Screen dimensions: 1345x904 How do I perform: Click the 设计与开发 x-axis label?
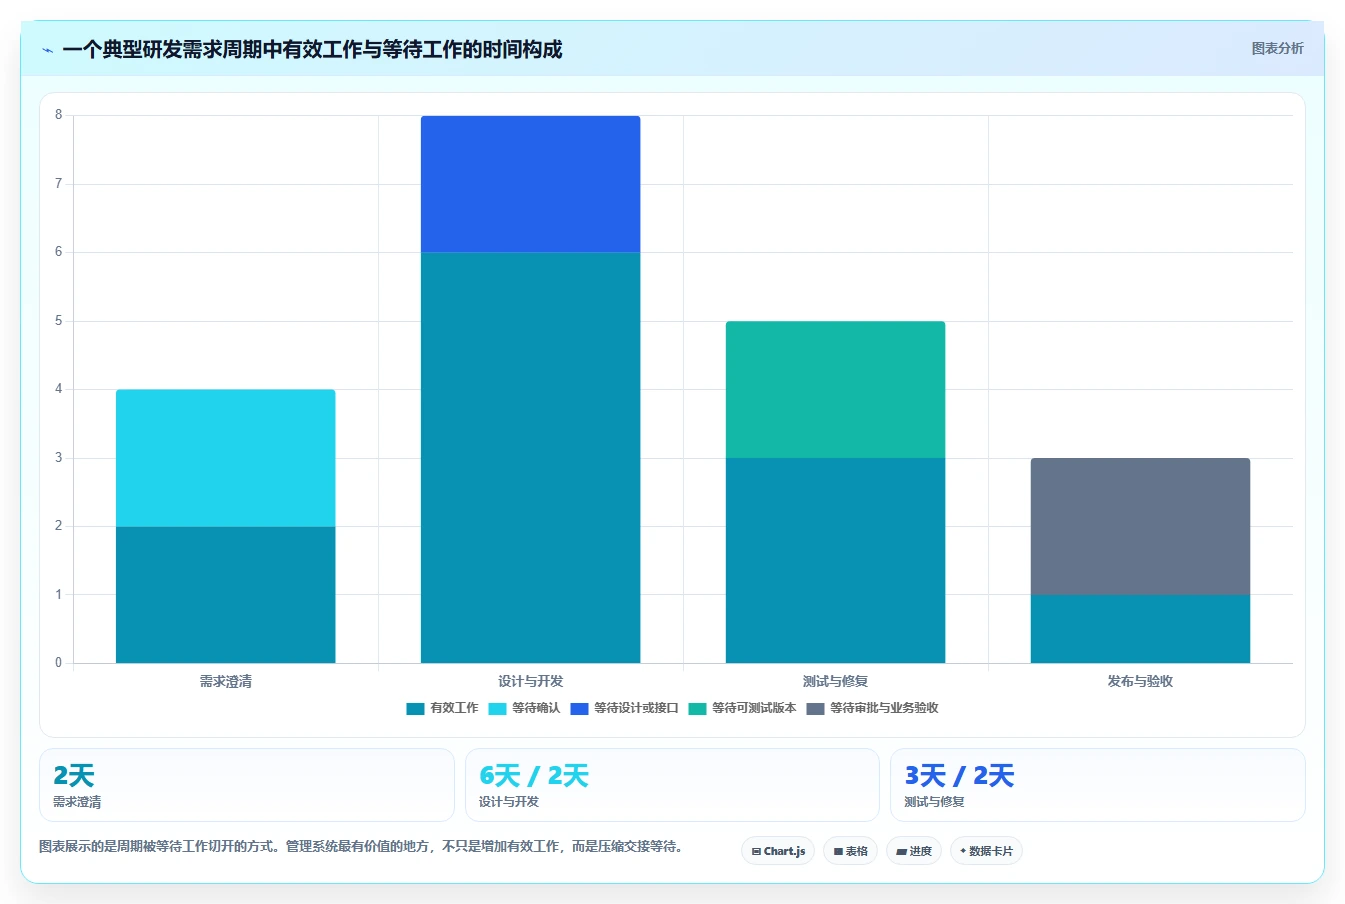tap(530, 681)
